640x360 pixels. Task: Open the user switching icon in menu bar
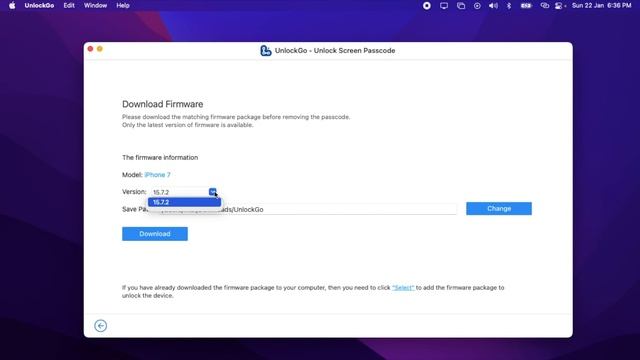(x=559, y=5)
